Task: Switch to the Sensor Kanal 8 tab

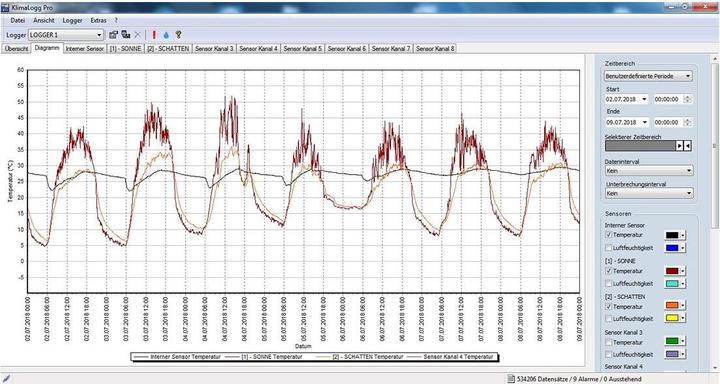Action: pos(435,48)
